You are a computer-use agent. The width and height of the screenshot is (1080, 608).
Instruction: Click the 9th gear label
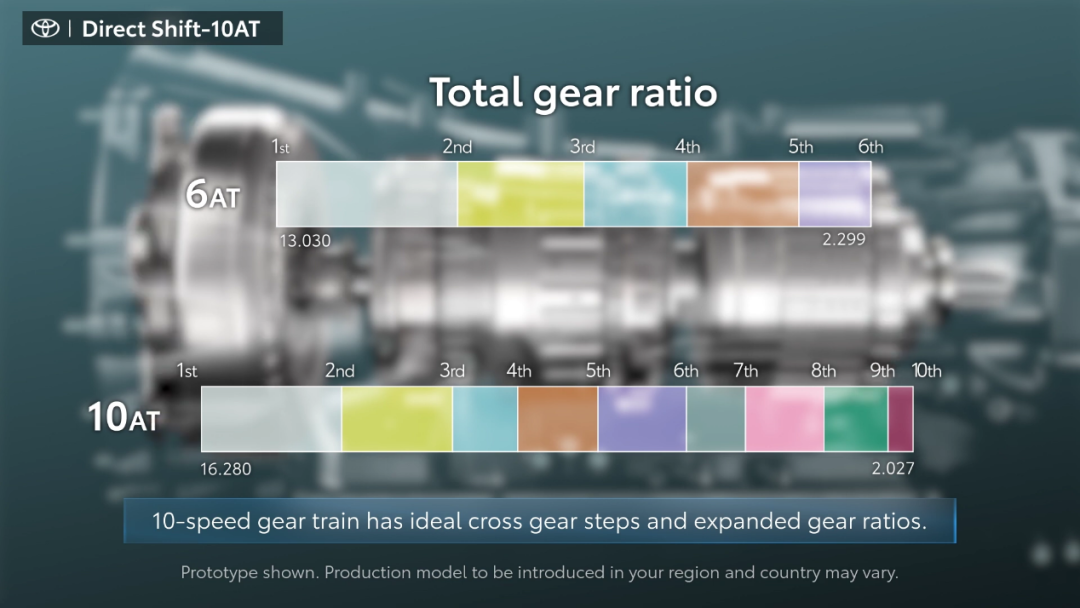click(x=882, y=371)
